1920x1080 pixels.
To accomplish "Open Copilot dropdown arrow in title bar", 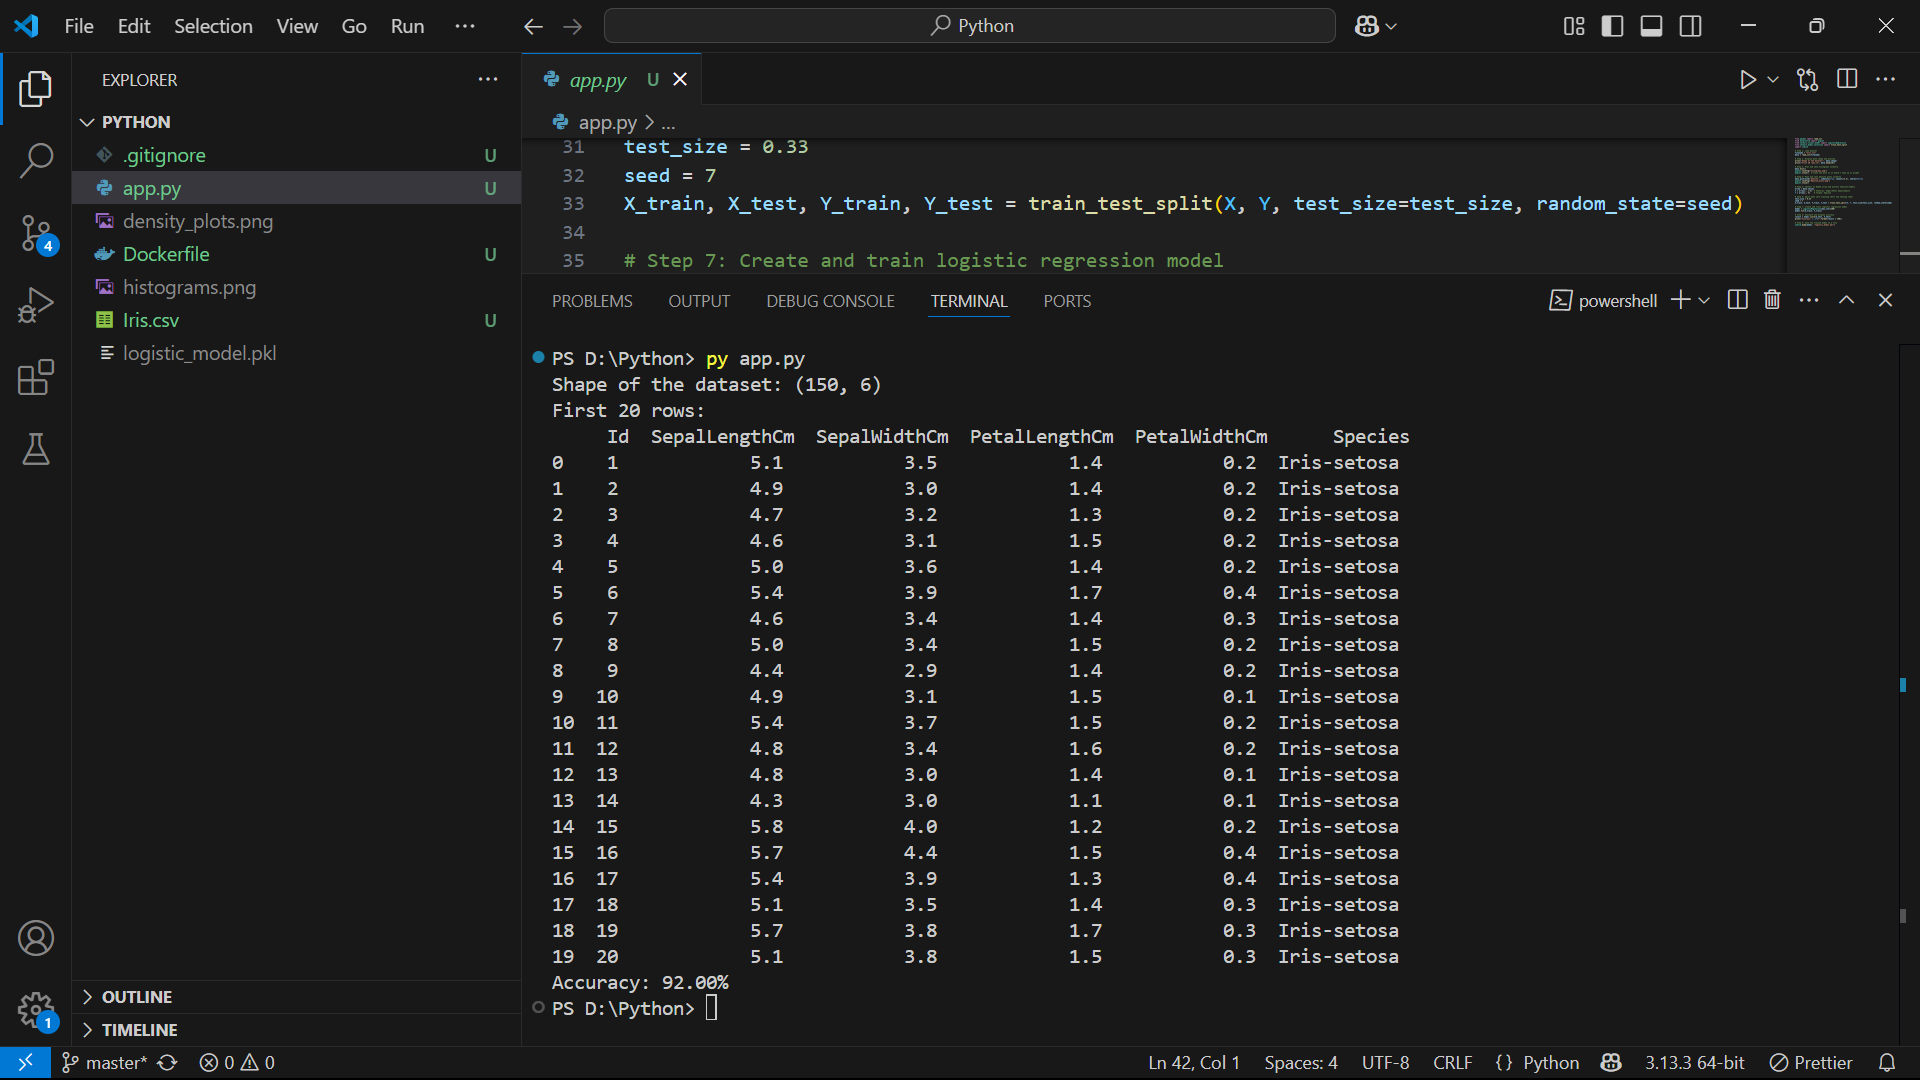I will pos(1391,26).
